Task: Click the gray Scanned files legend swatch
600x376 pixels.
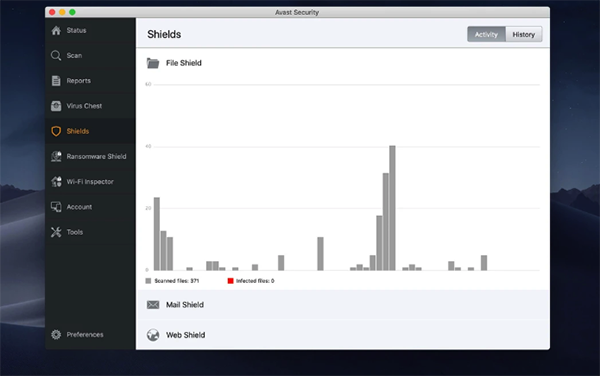Action: (148, 281)
